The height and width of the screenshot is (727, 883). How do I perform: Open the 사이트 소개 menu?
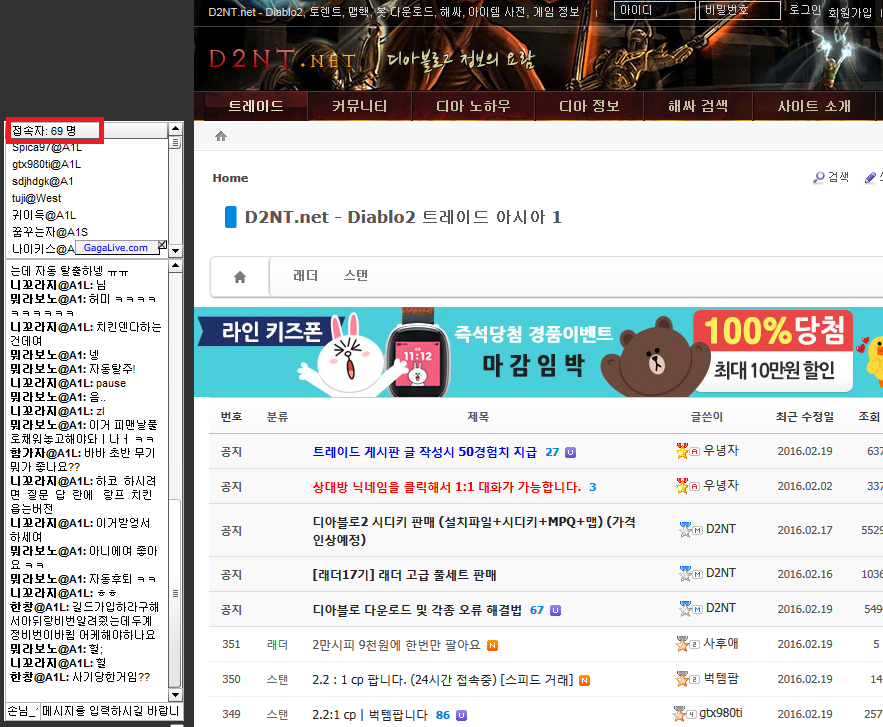[x=814, y=106]
